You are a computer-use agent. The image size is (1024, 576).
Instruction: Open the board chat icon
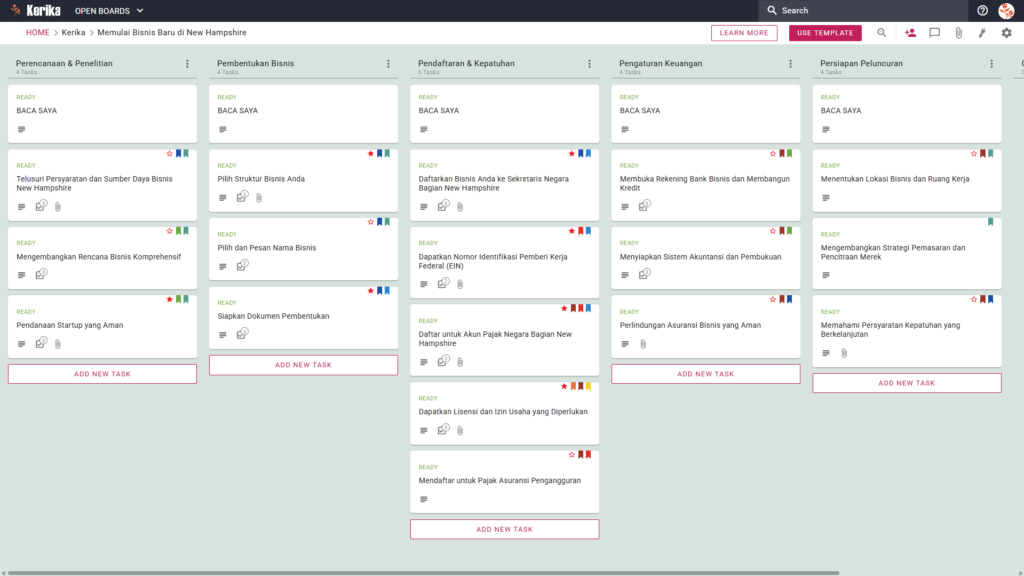tap(935, 33)
